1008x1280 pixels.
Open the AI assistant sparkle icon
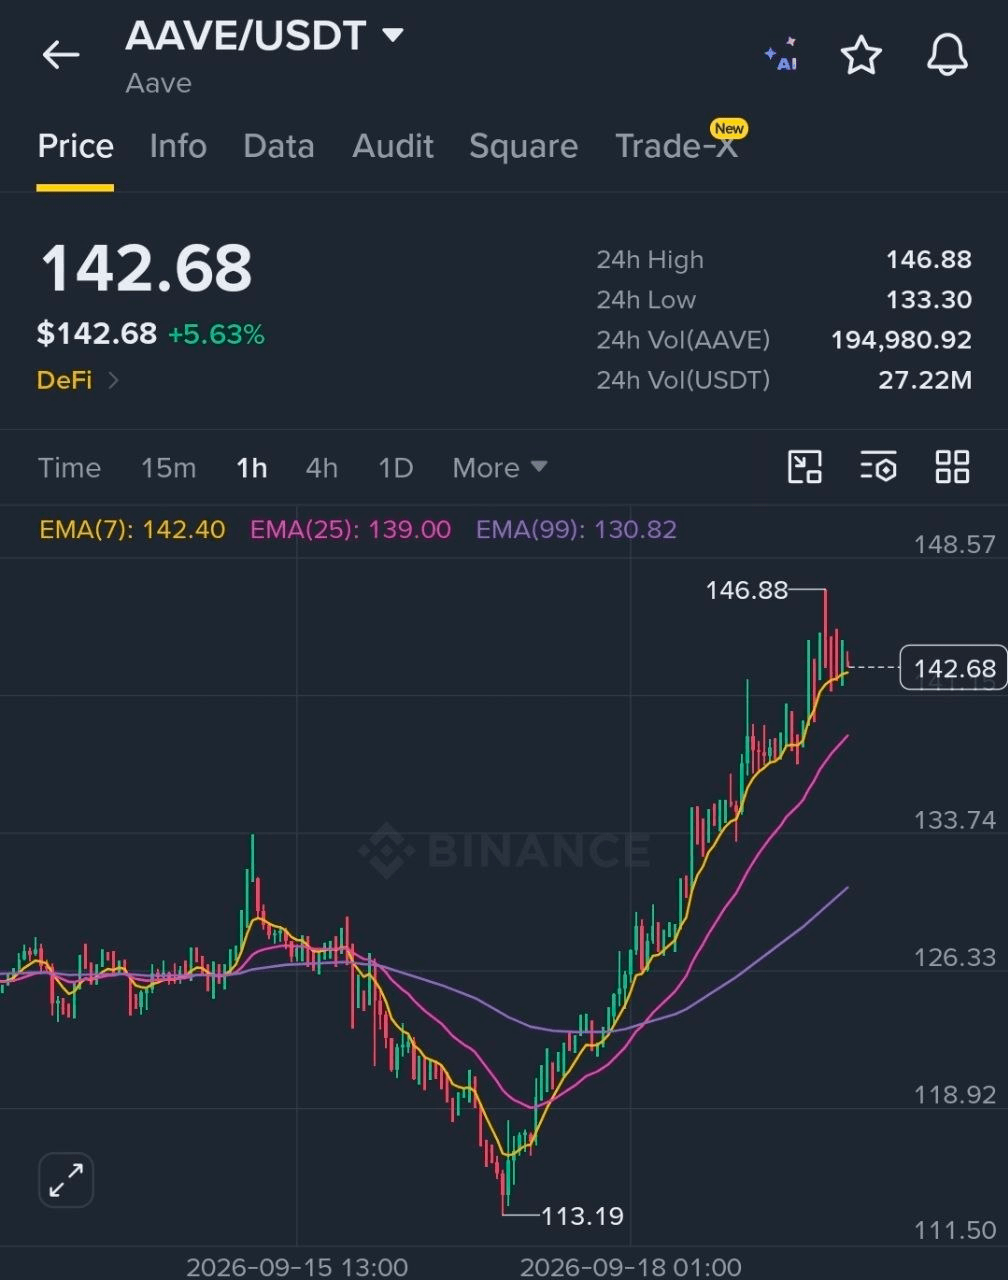pos(781,55)
